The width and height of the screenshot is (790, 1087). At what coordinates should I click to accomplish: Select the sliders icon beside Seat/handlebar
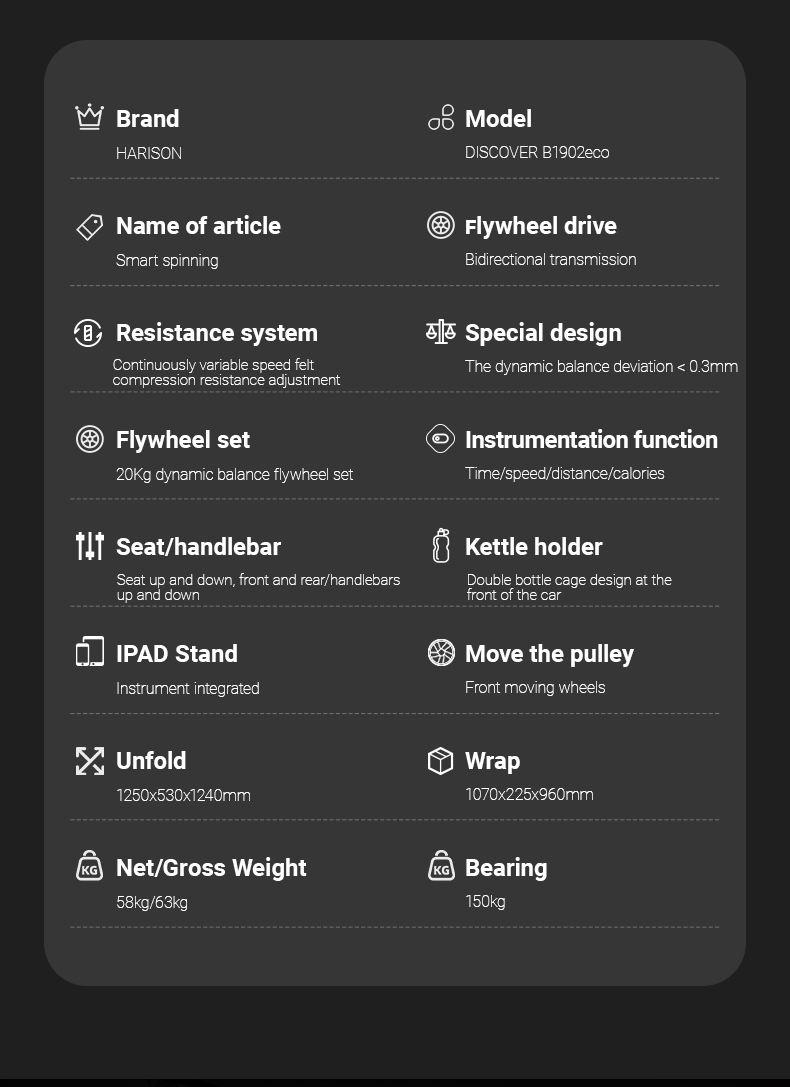click(x=90, y=546)
